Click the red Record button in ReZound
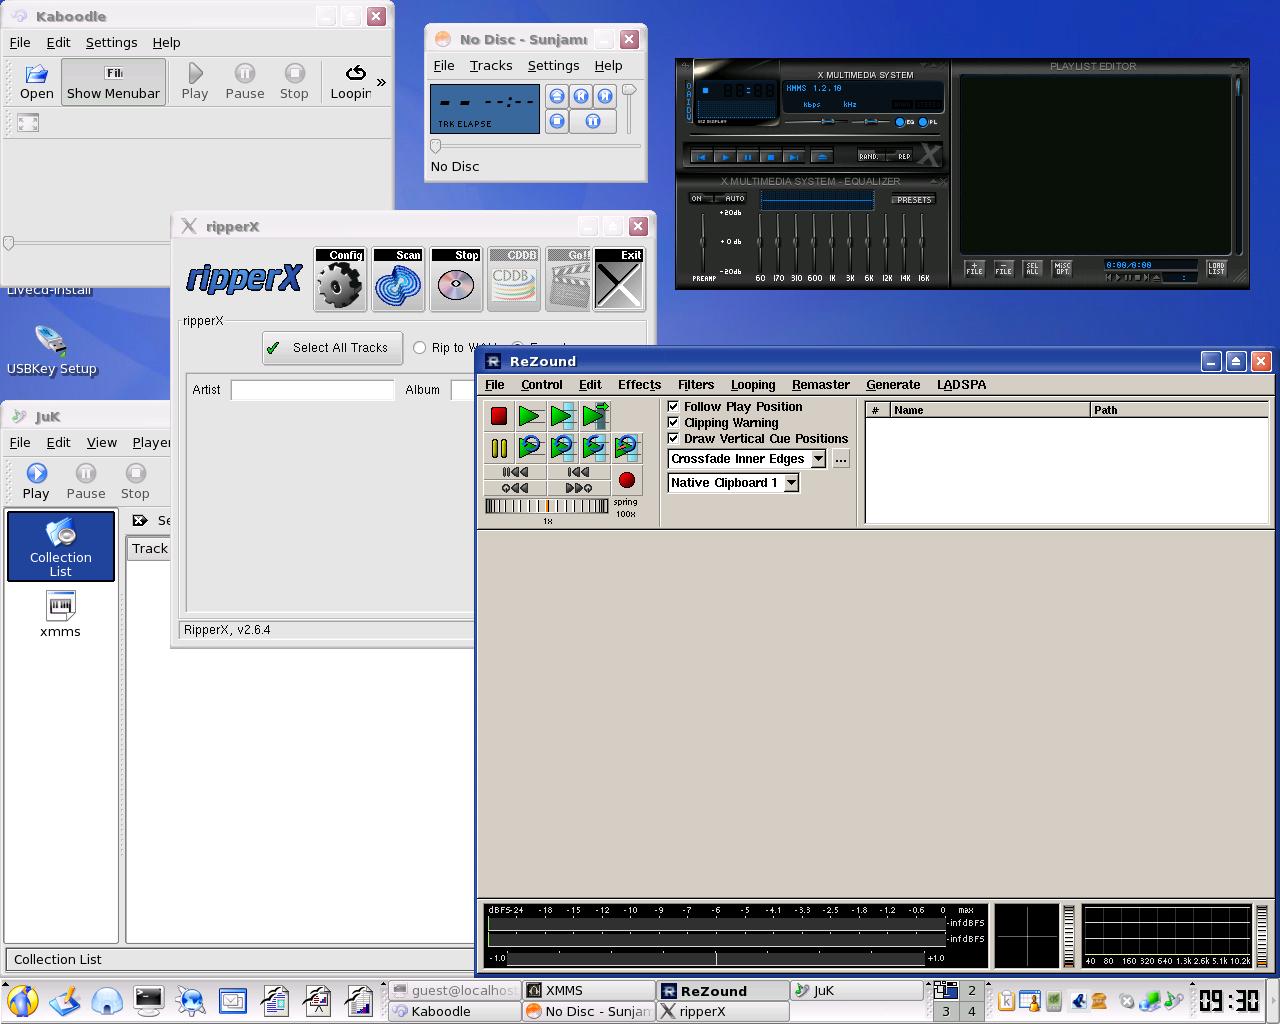Screen dimensions: 1280x1024 (x=627, y=480)
